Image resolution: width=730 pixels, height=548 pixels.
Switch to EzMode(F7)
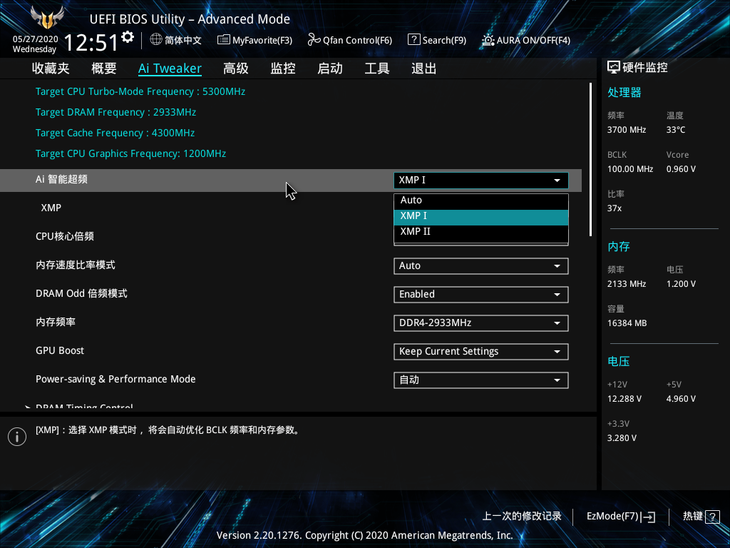621,516
